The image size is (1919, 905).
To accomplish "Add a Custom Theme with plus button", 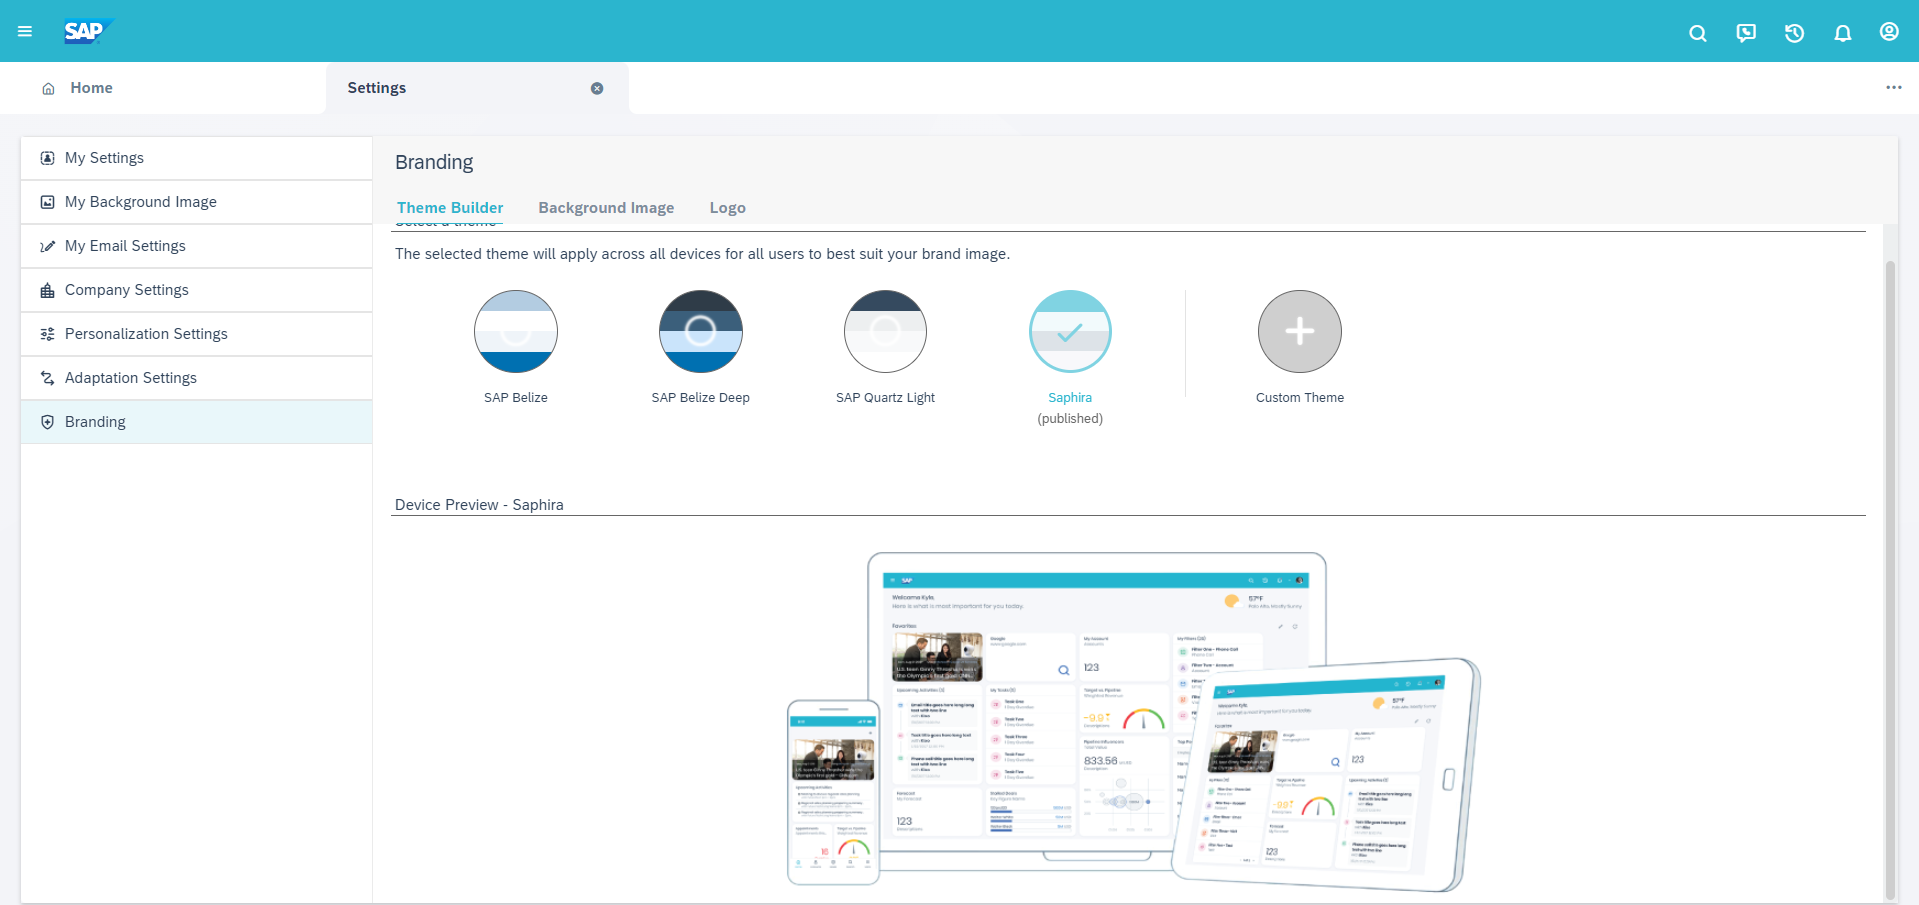I will [1300, 331].
